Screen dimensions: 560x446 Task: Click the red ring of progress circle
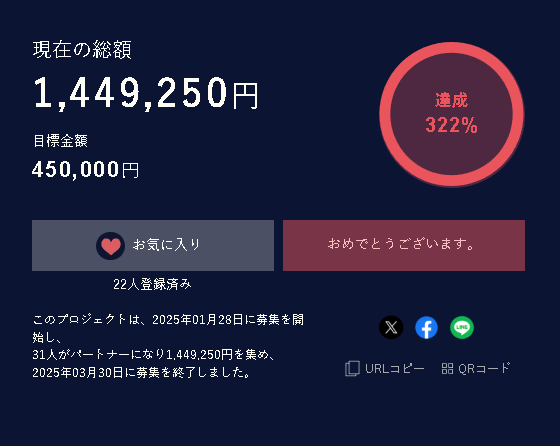452,48
